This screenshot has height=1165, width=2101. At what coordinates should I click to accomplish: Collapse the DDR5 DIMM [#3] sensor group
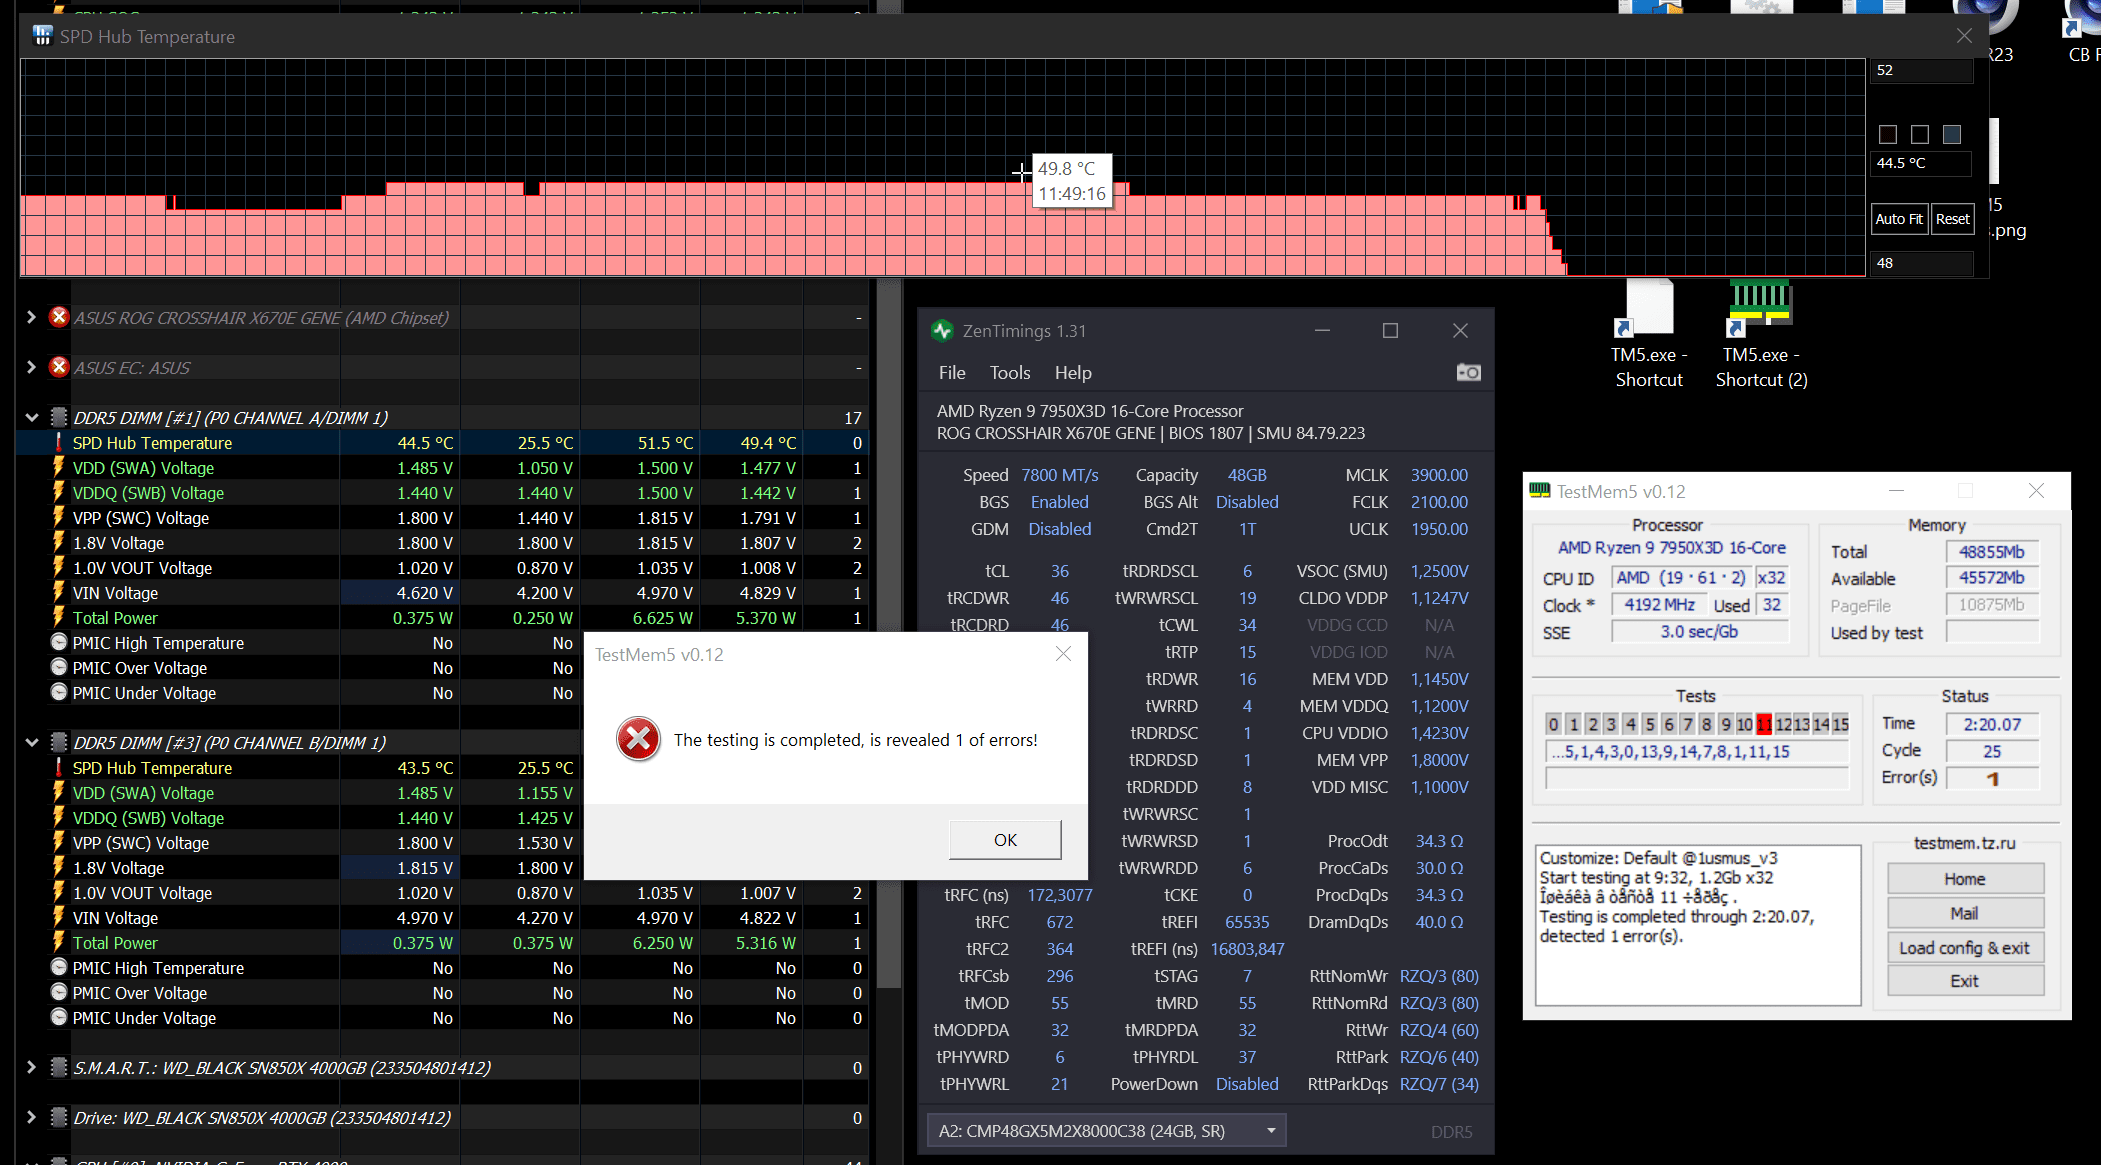tap(31, 742)
